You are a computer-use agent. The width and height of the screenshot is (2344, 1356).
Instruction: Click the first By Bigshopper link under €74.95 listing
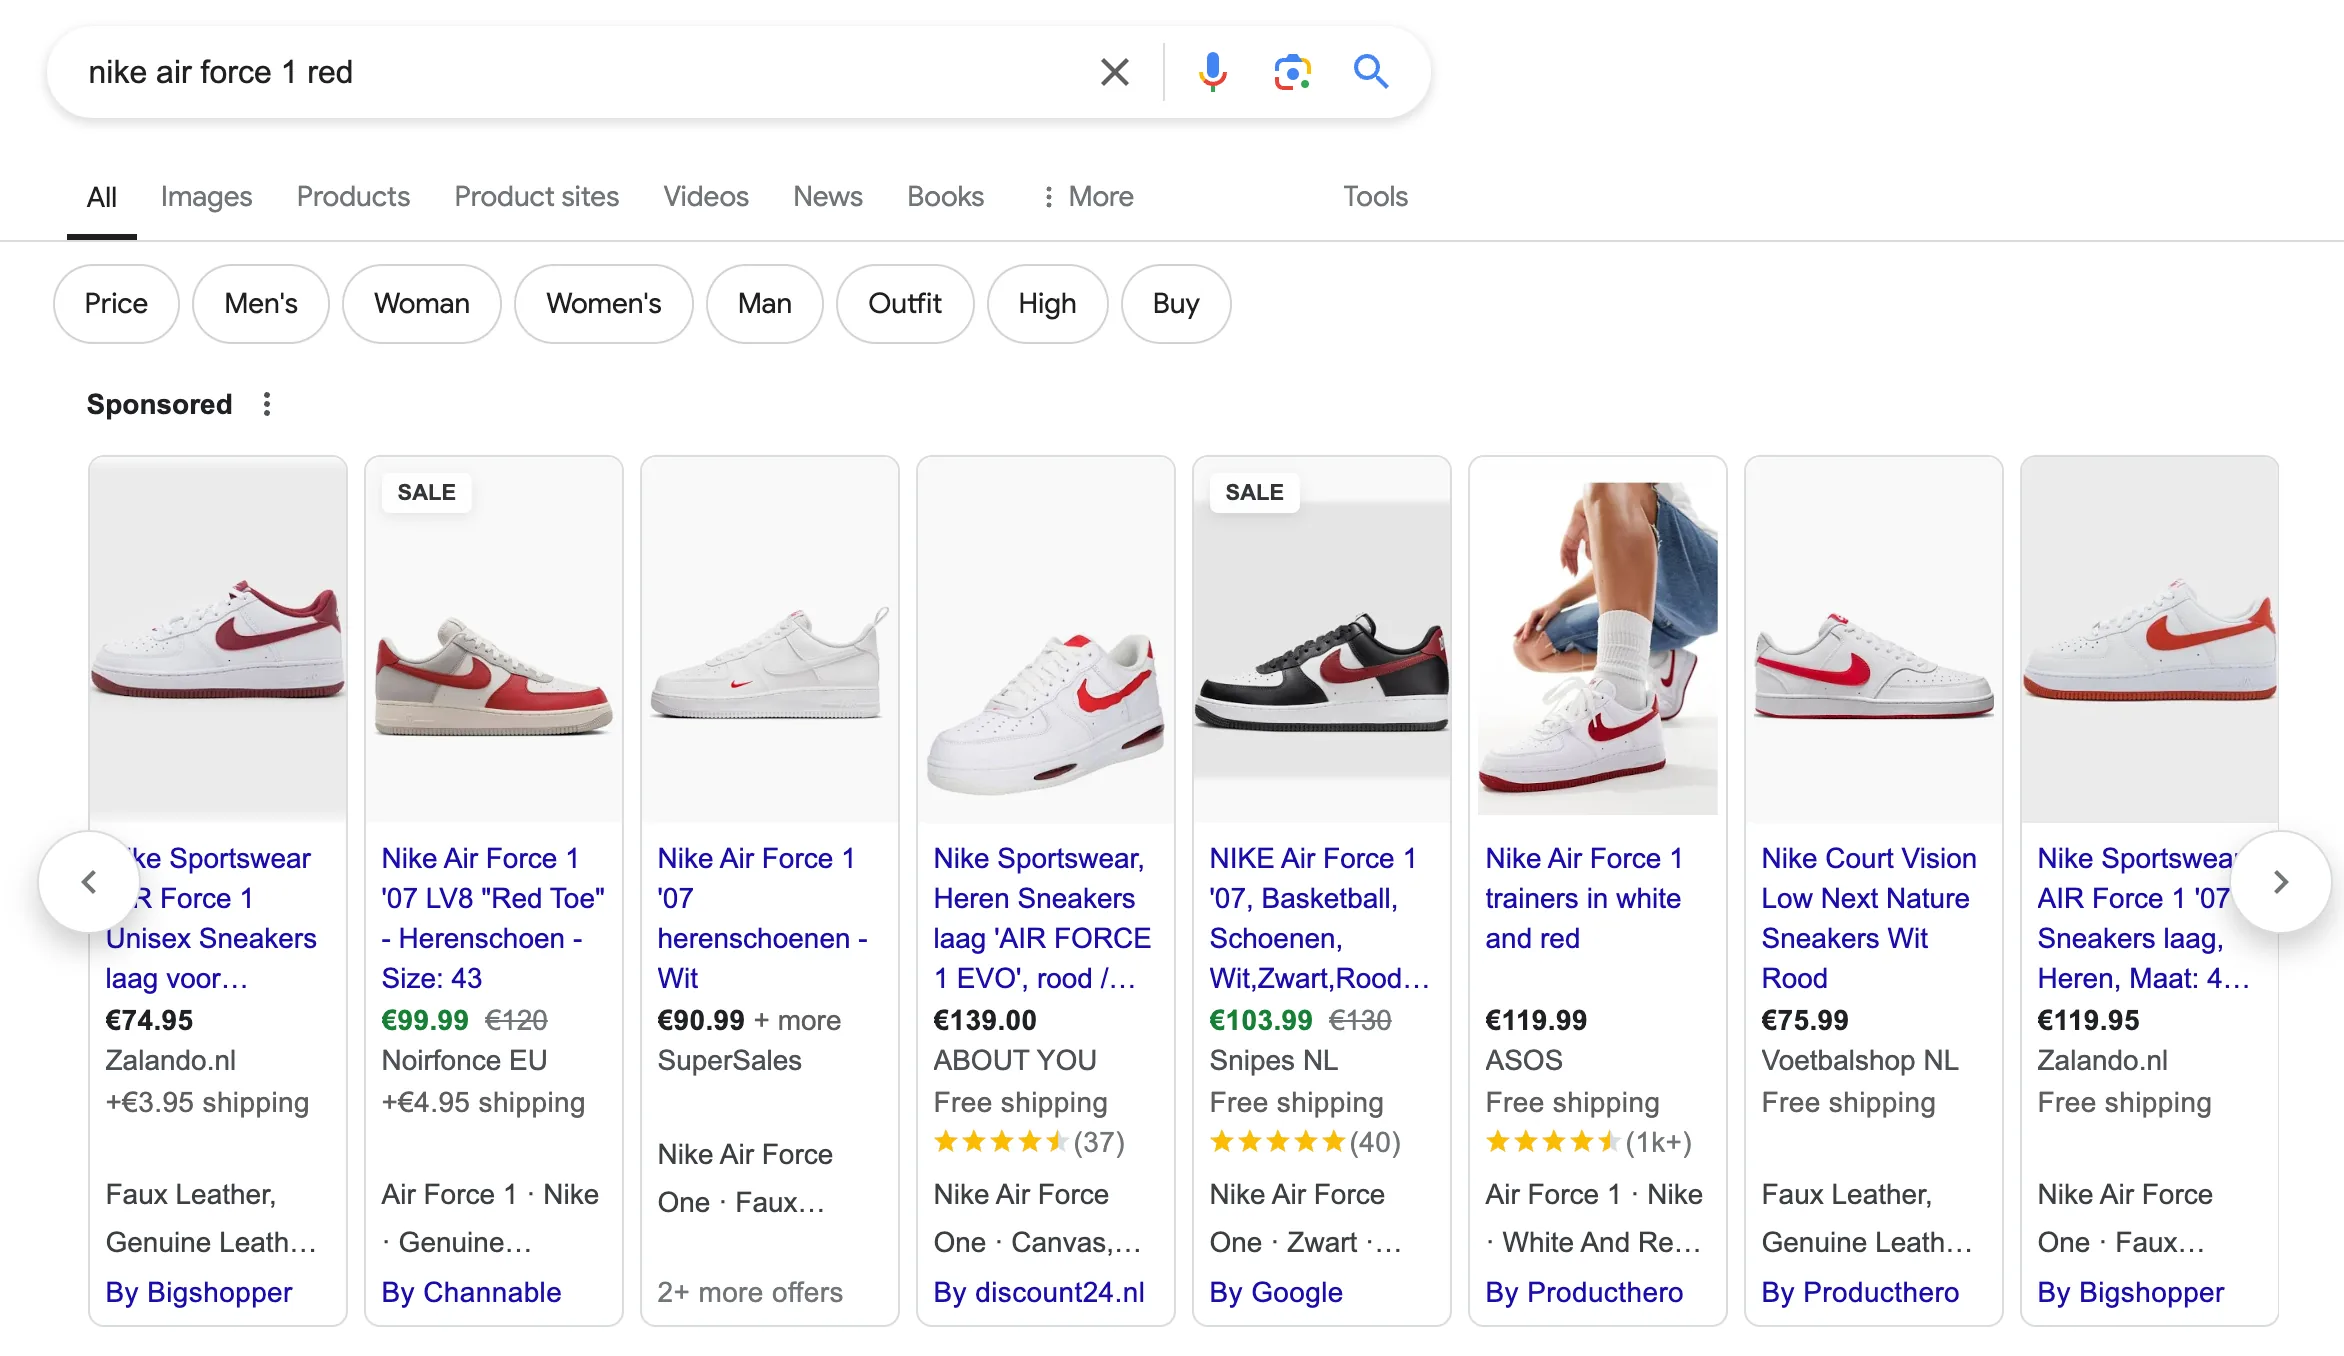tap(199, 1292)
